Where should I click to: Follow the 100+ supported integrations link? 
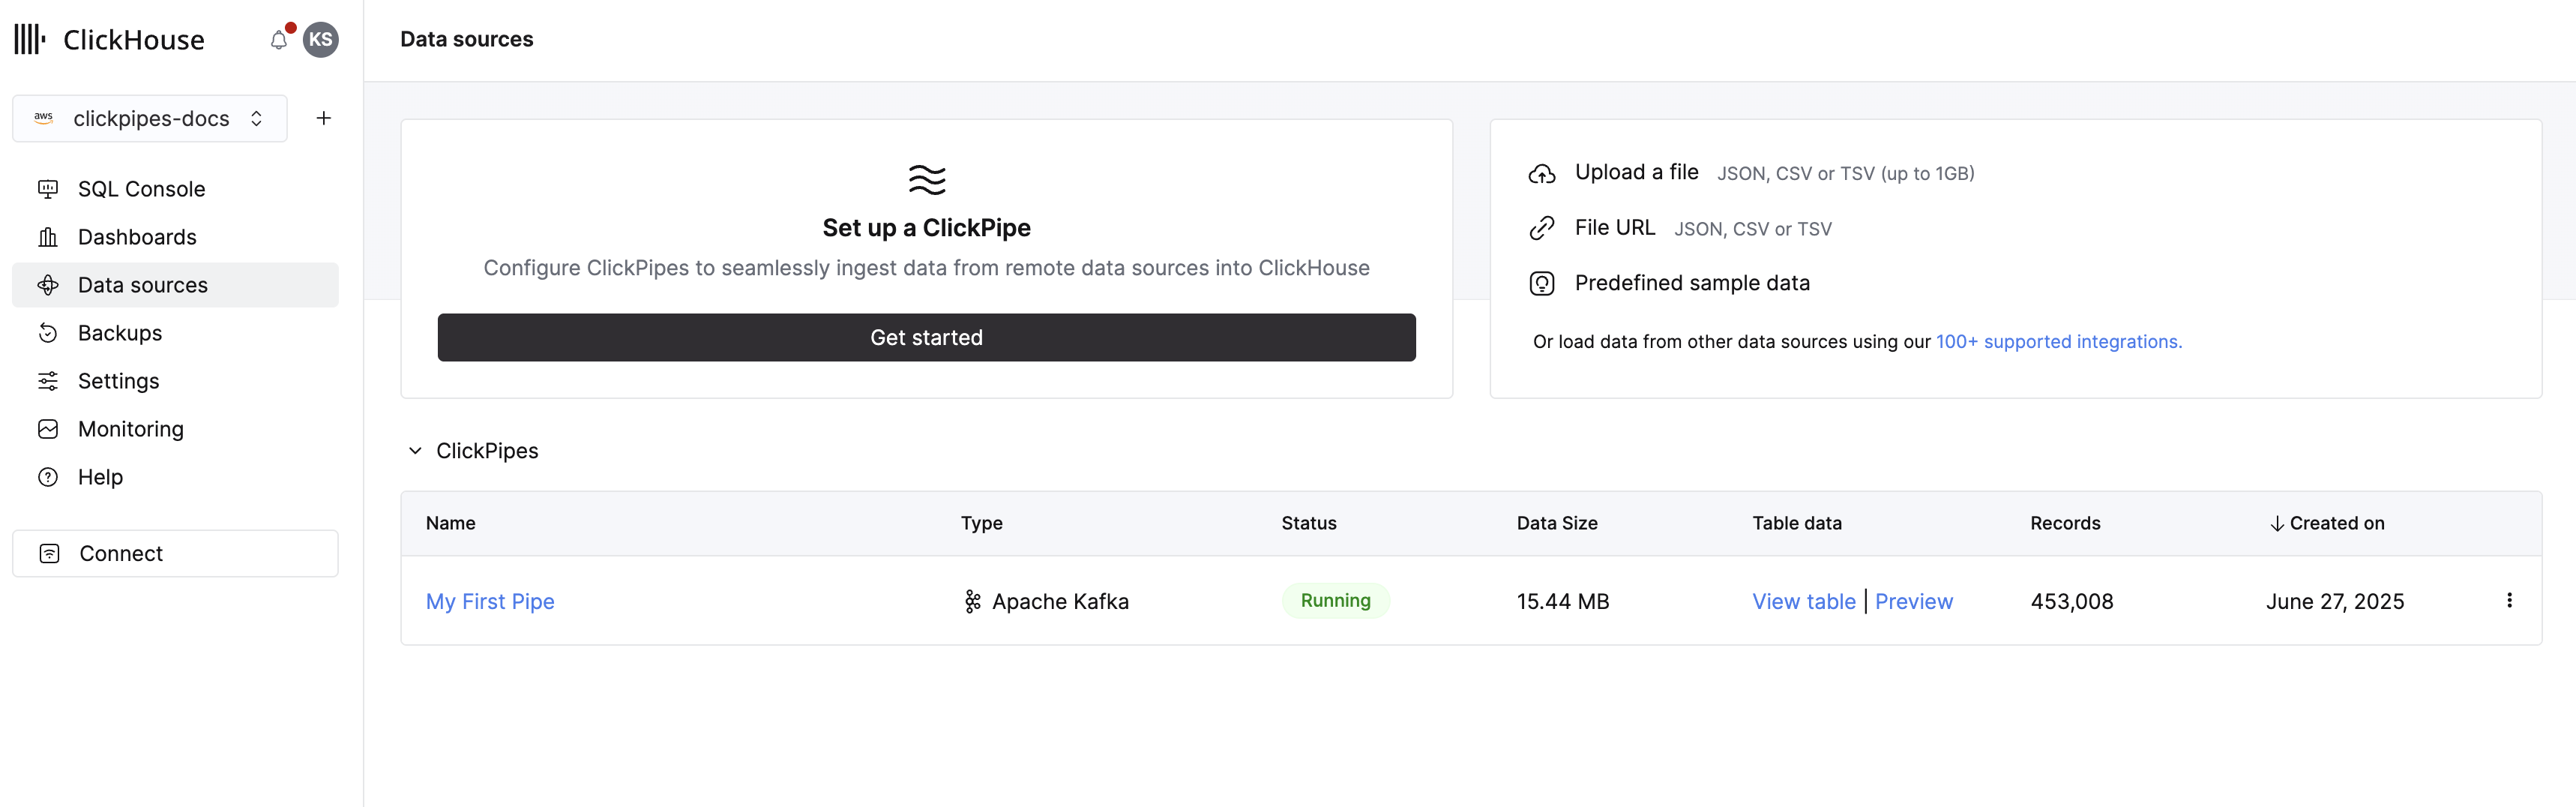tap(2058, 342)
